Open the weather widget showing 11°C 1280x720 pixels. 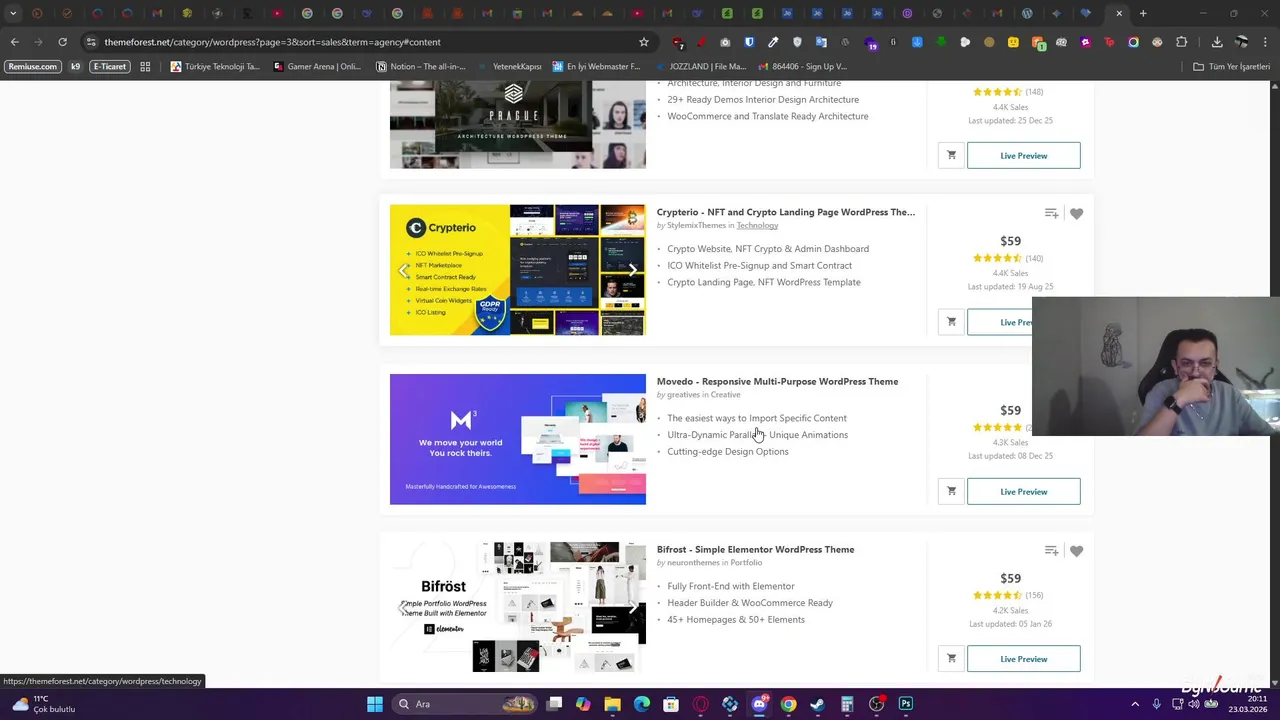[45, 704]
